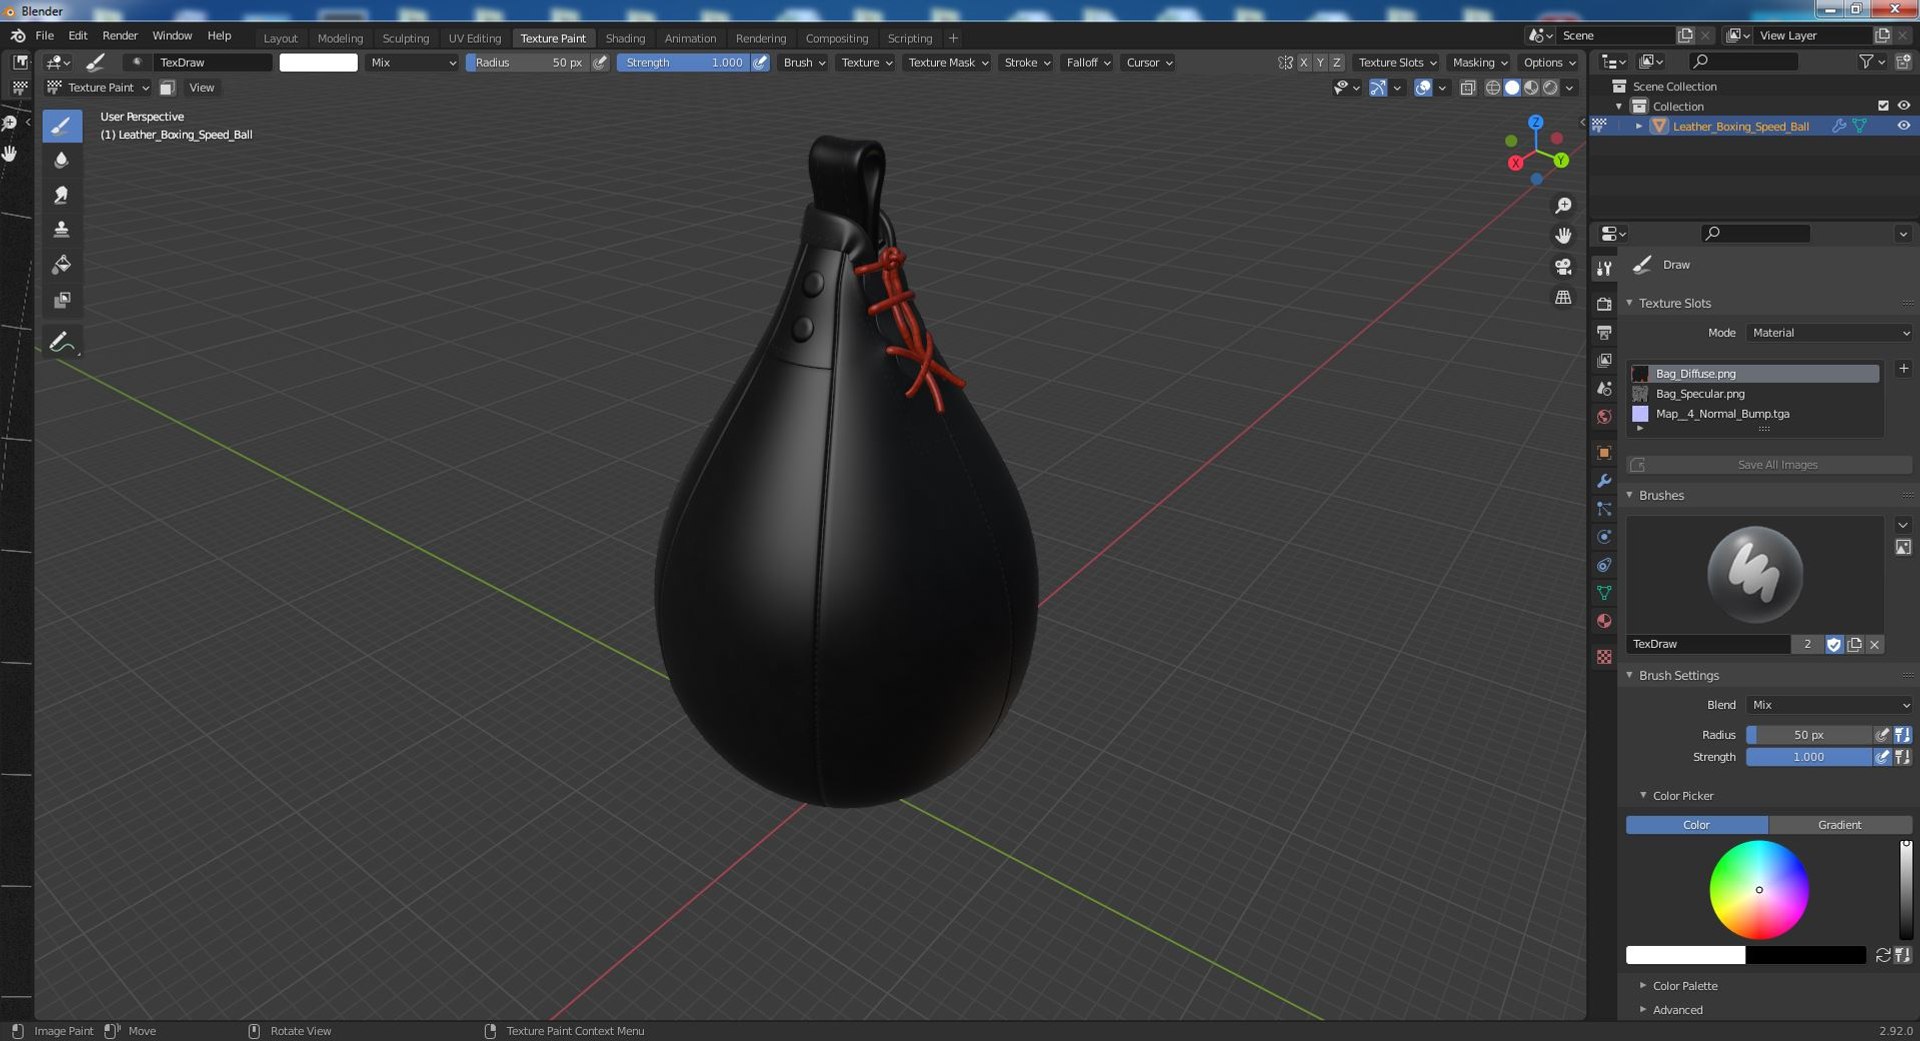Open Object properties tab
Image resolution: width=1920 pixels, height=1041 pixels.
(1604, 453)
